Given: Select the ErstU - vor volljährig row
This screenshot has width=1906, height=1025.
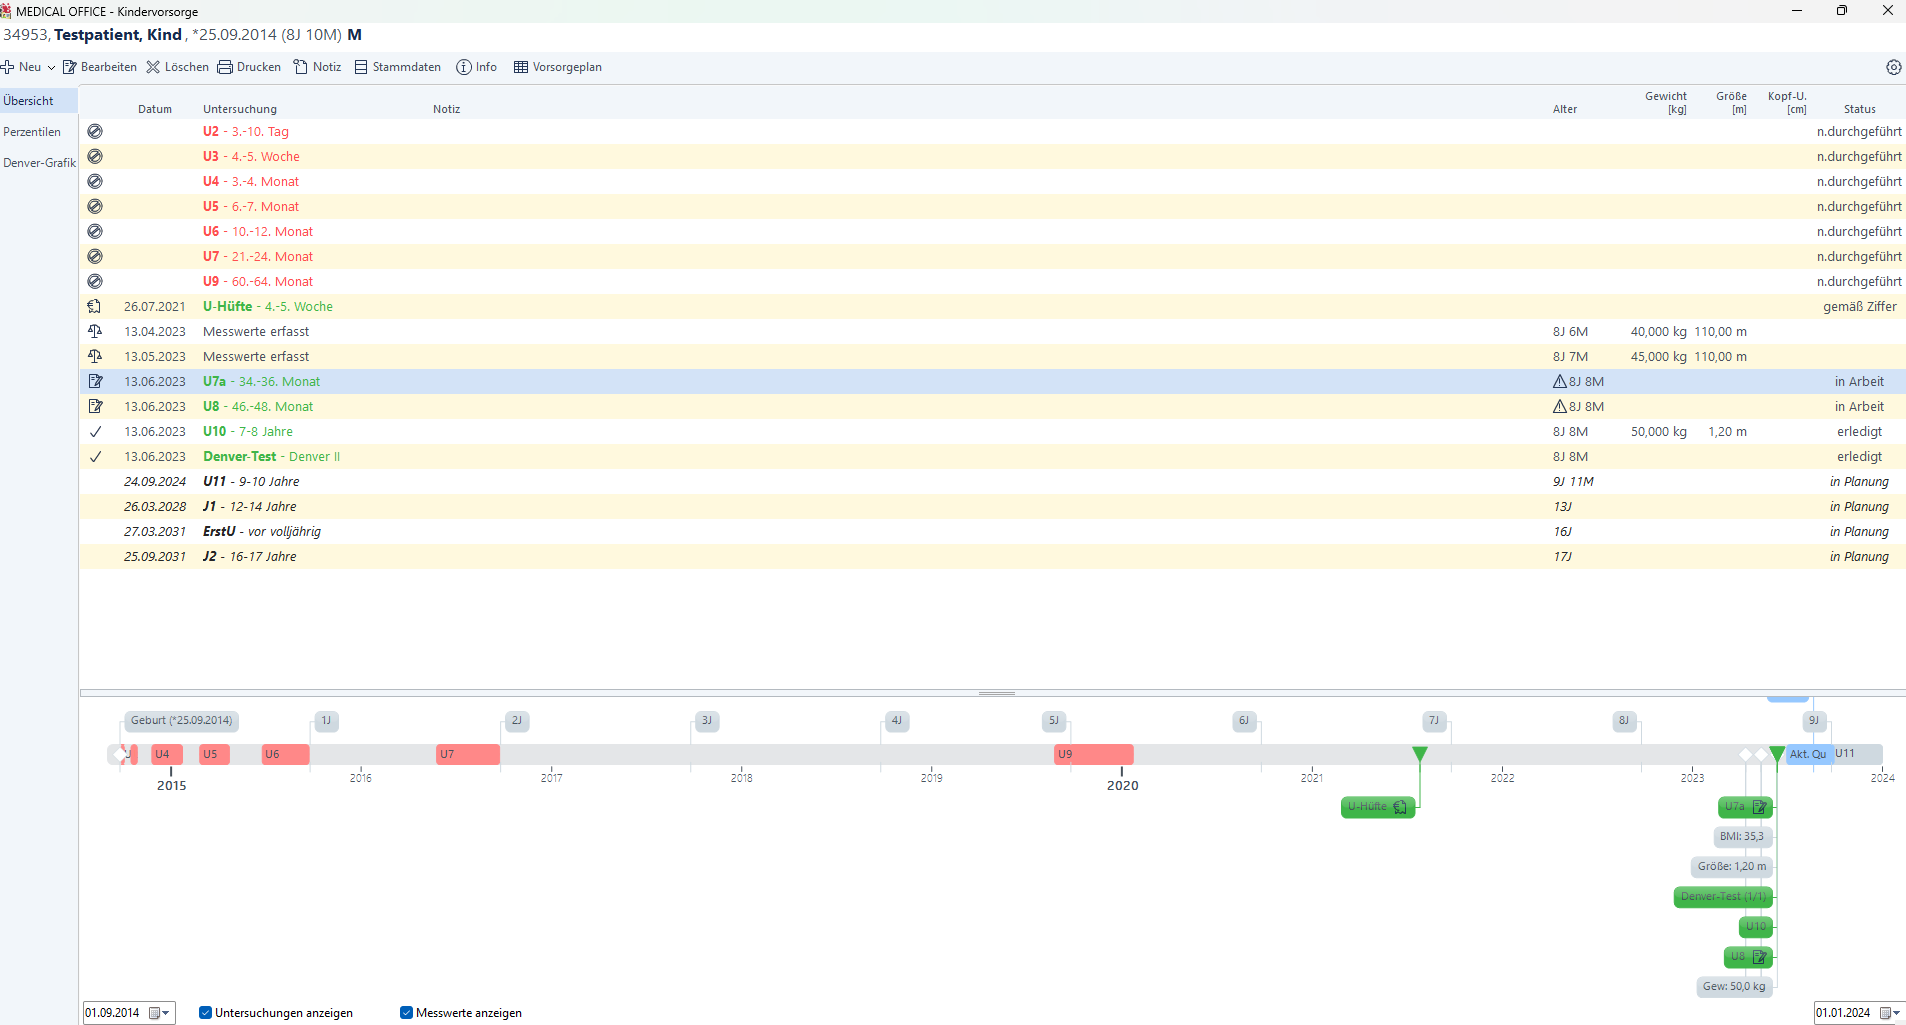Looking at the screenshot, I should [x=992, y=531].
